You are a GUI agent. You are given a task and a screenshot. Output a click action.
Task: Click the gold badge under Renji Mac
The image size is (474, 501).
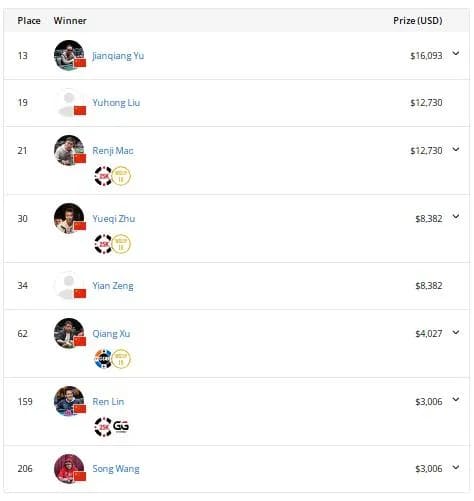coord(121,176)
